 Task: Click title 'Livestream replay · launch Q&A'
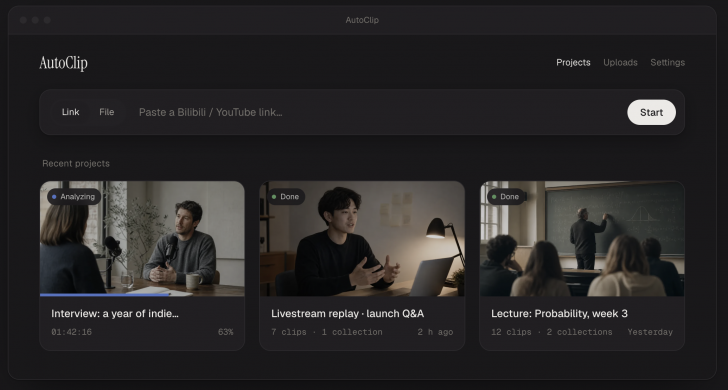point(347,313)
